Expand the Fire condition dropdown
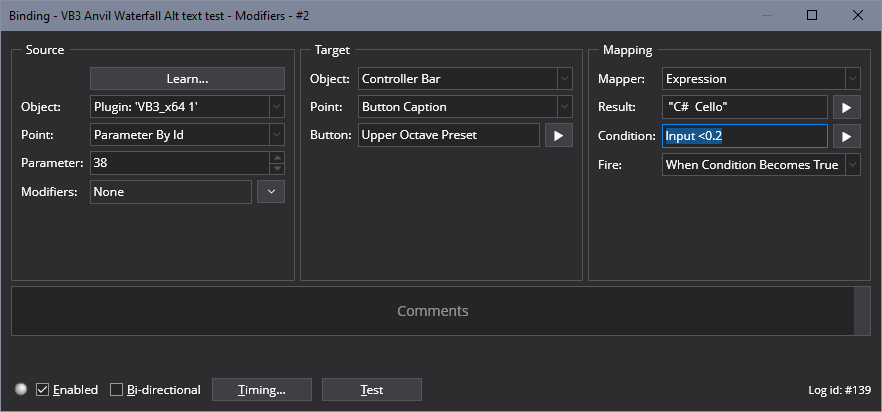 point(853,165)
